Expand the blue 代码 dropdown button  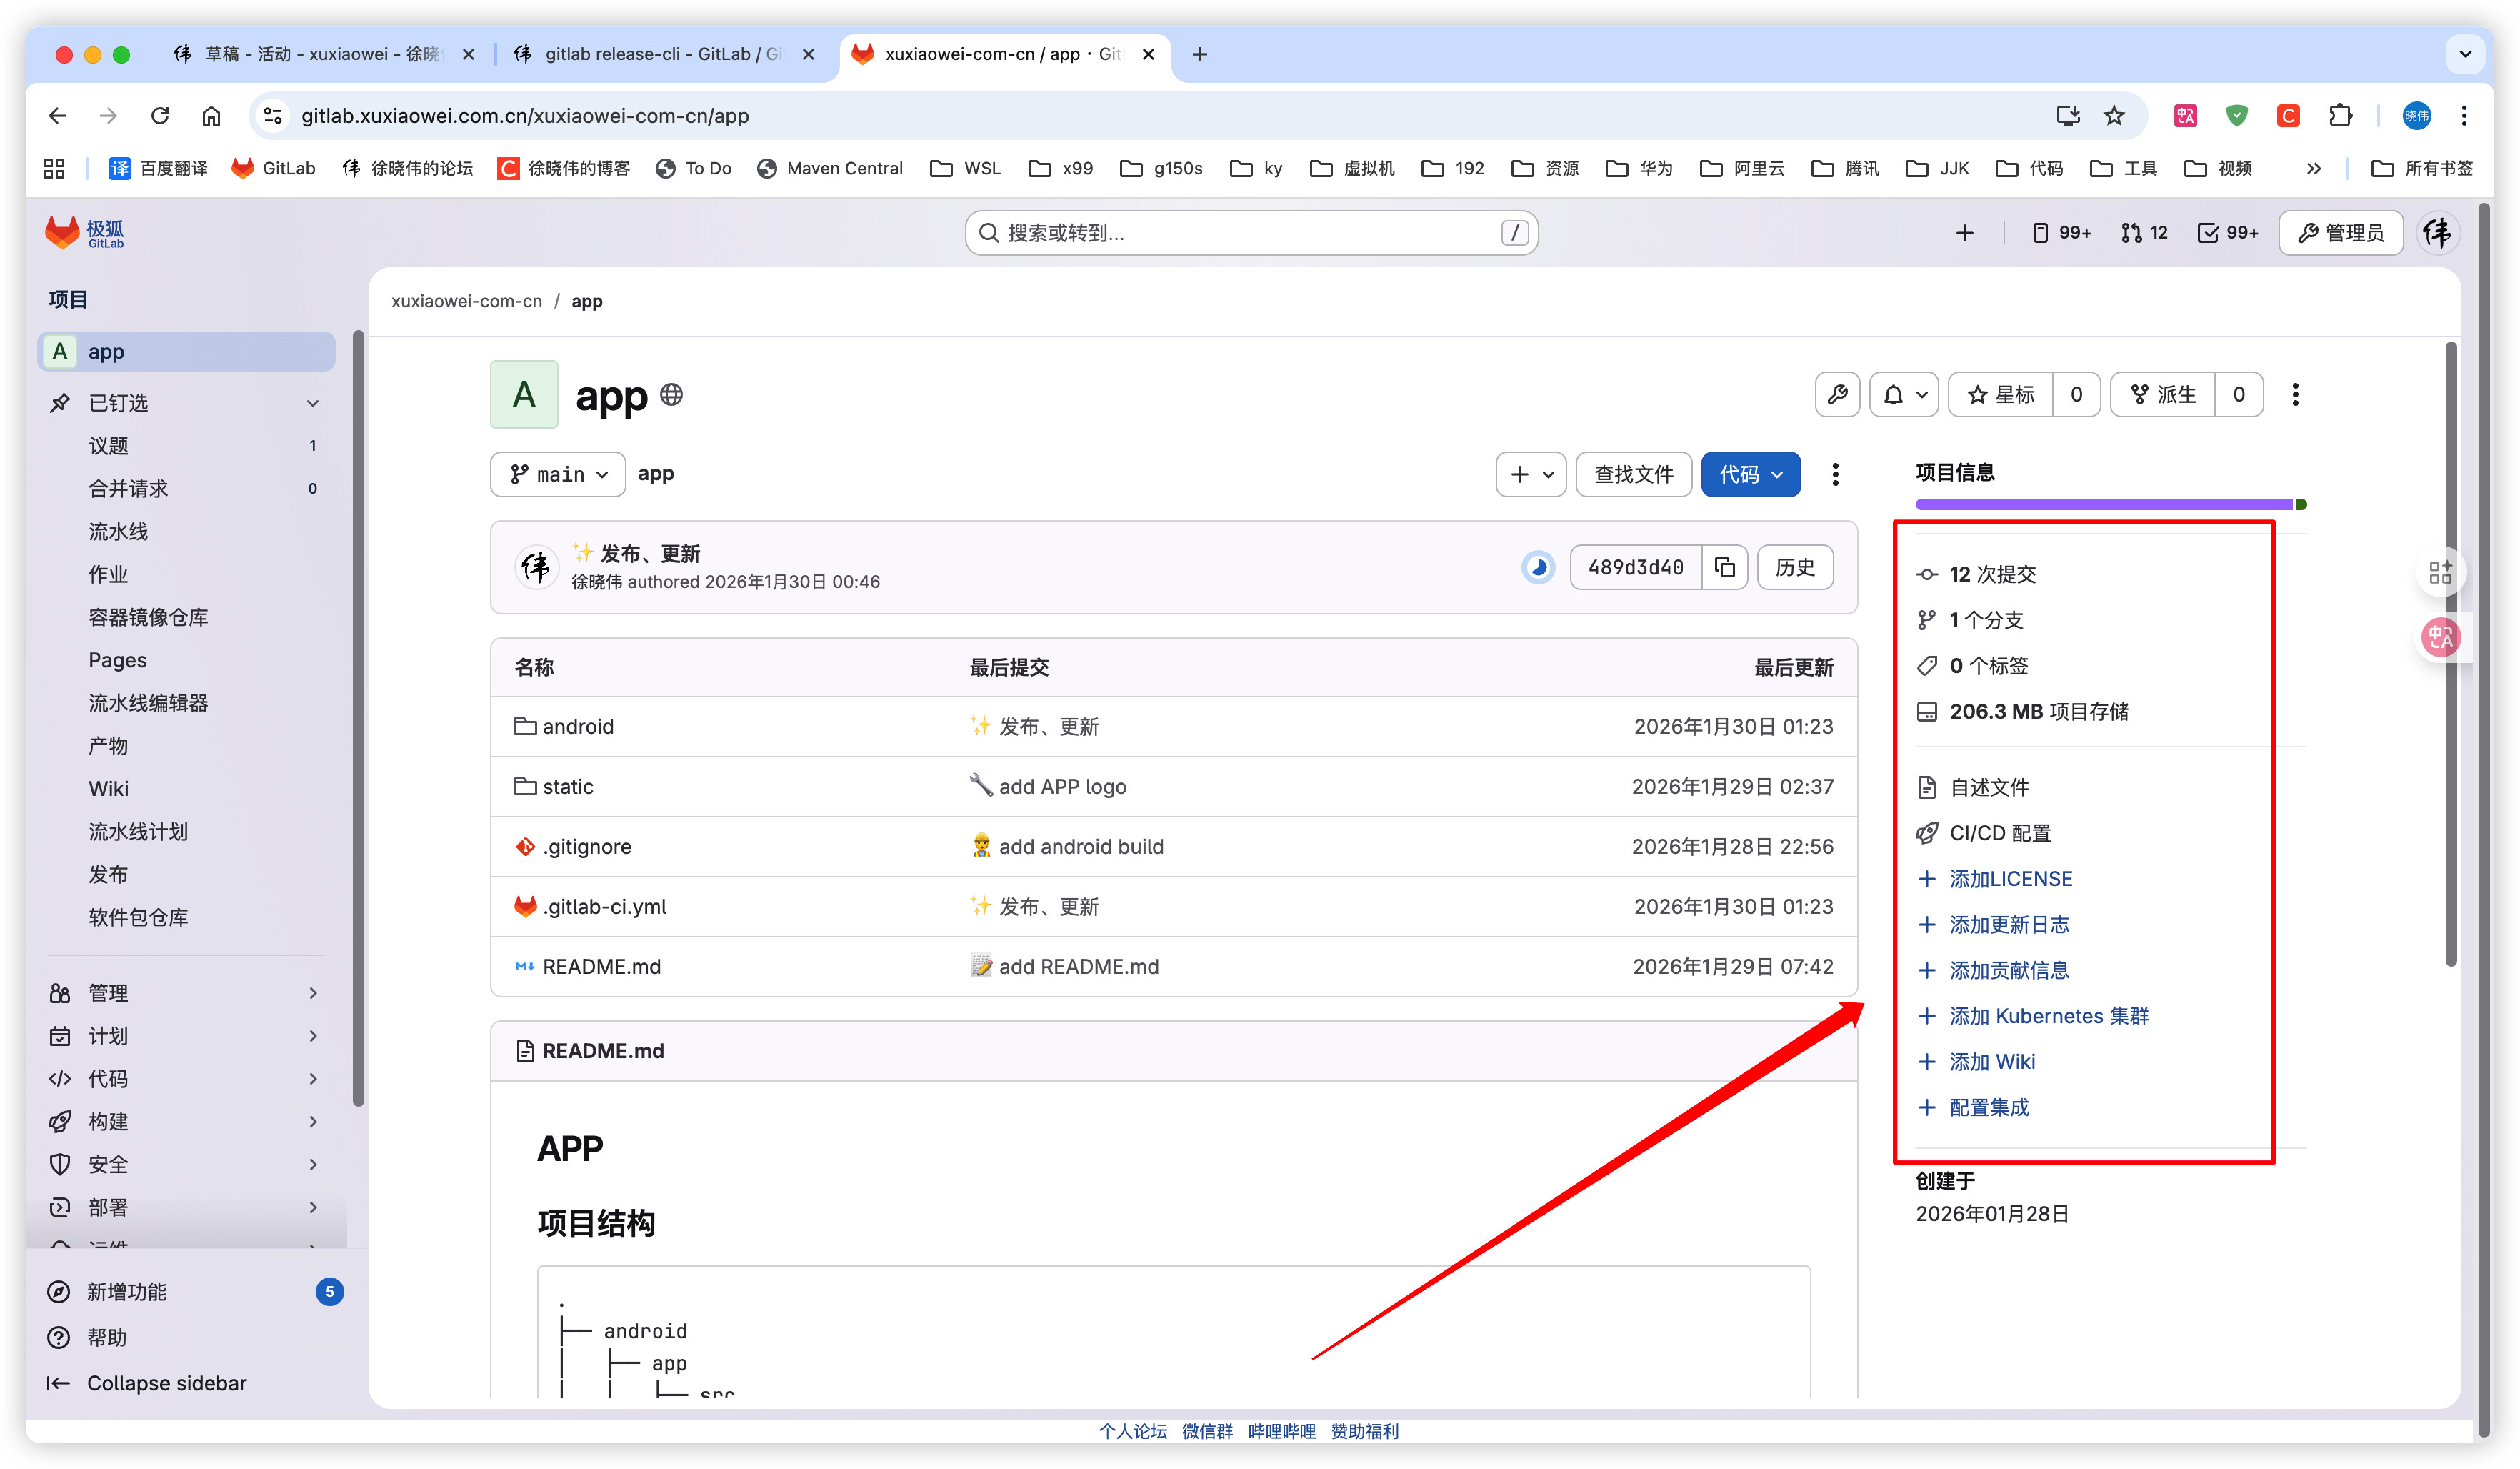[1750, 474]
